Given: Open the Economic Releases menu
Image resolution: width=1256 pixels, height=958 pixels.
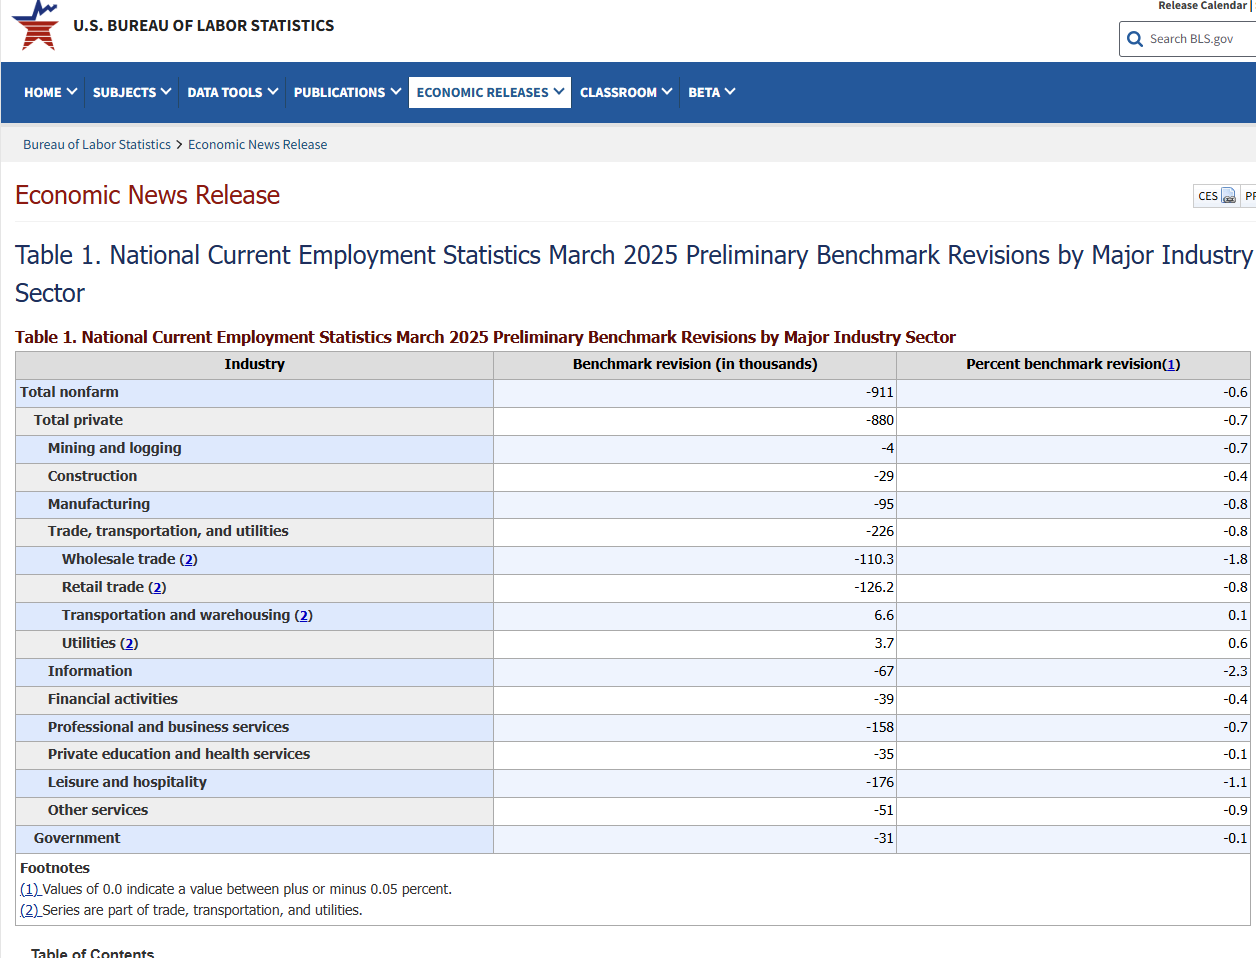Looking at the screenshot, I should click(490, 92).
